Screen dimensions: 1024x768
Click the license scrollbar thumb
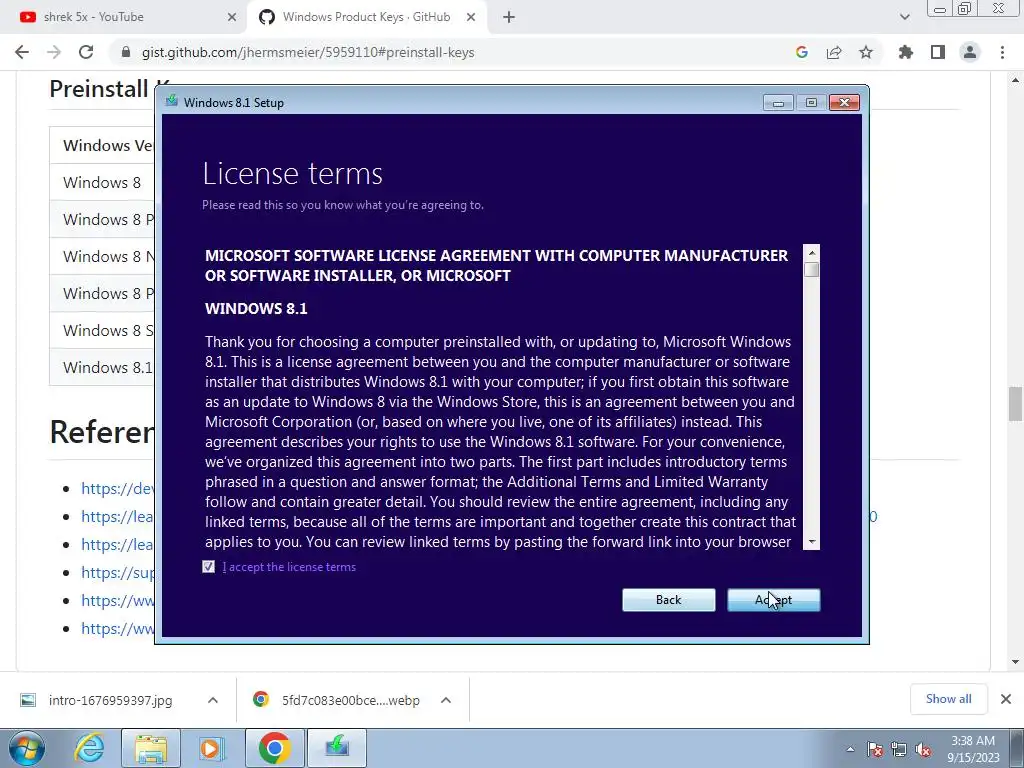point(812,269)
